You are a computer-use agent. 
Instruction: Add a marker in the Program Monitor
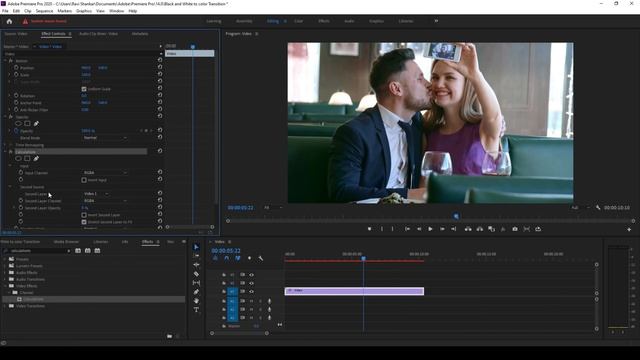(369, 229)
